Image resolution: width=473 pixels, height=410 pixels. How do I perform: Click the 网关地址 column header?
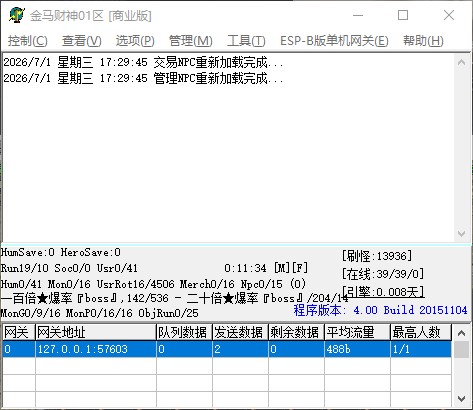(96, 332)
